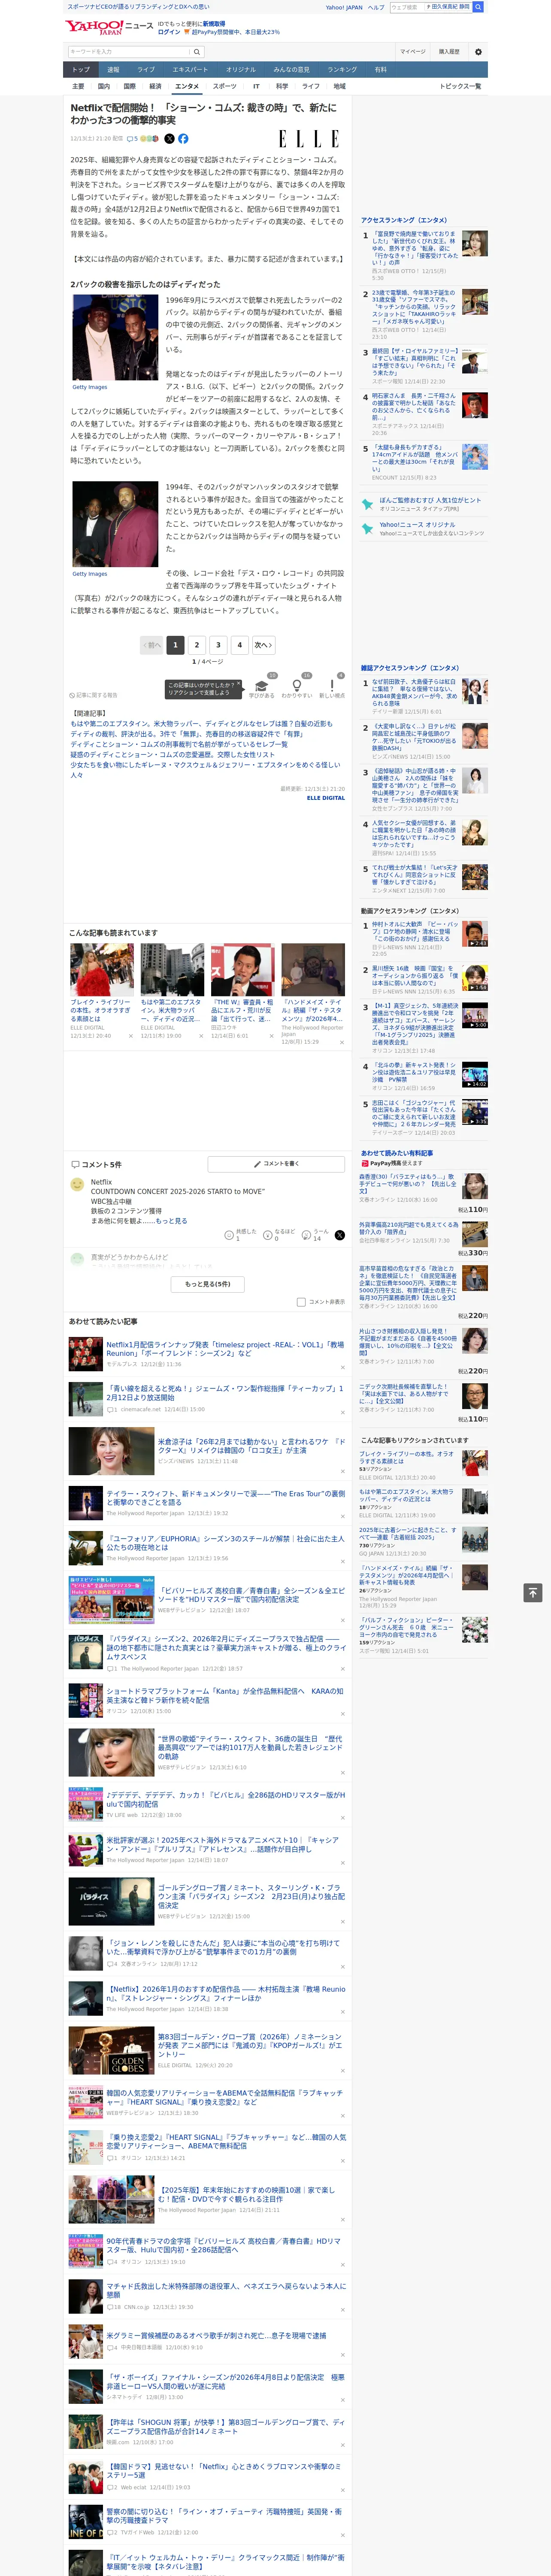Click the 共感した smiley reaction on comment
Image resolution: width=551 pixels, height=2576 pixels.
click(x=229, y=1235)
